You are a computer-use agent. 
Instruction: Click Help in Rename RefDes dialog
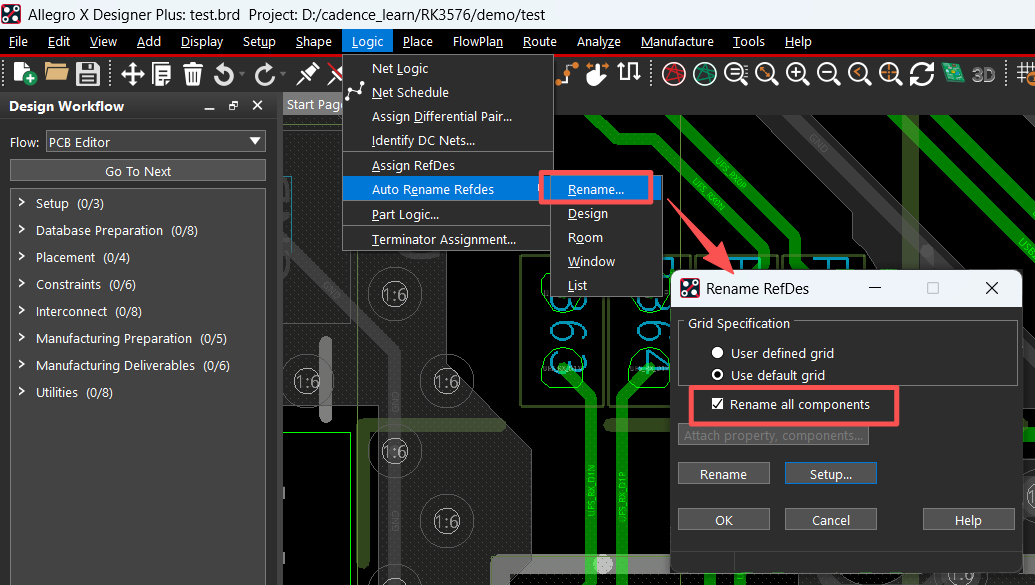click(x=968, y=520)
